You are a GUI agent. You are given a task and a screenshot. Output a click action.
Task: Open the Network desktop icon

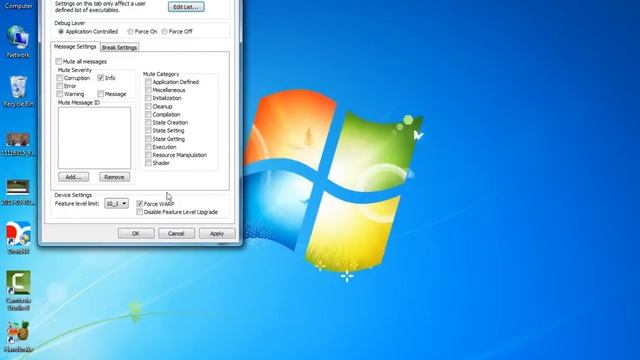coord(18,41)
